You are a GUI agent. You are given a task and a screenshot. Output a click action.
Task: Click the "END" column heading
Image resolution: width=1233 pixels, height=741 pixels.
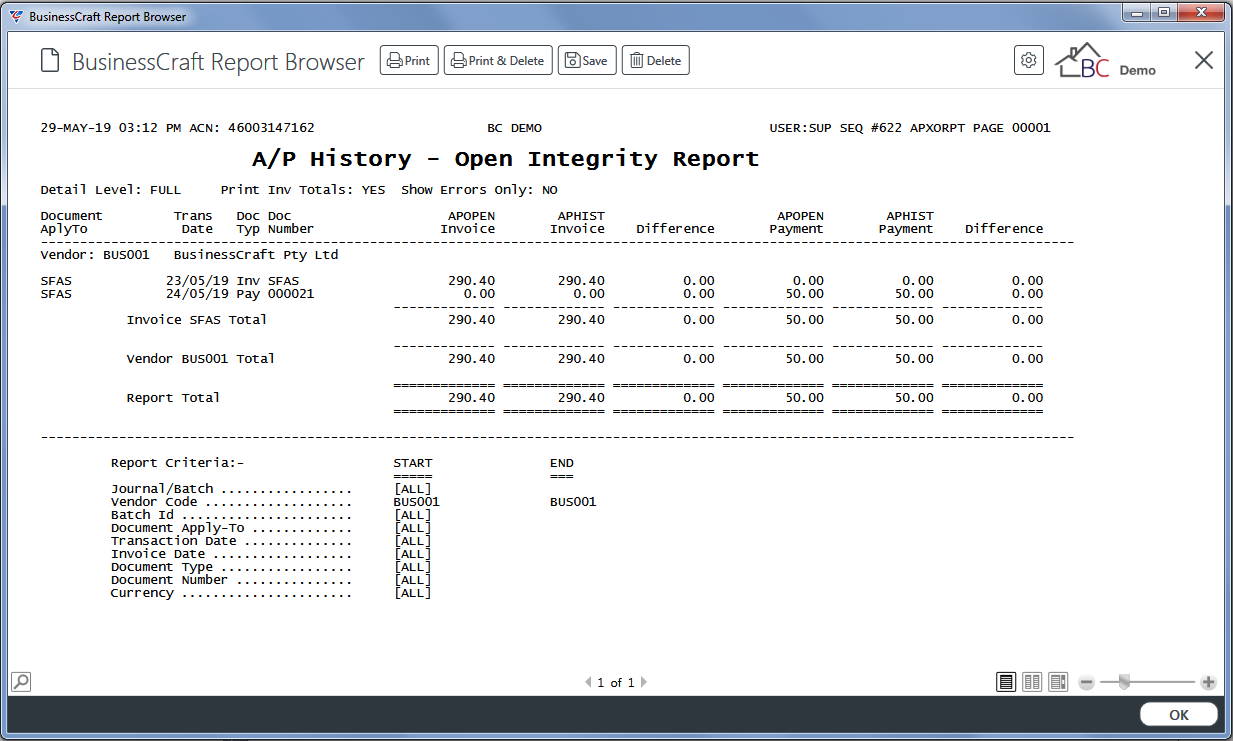click(x=562, y=464)
